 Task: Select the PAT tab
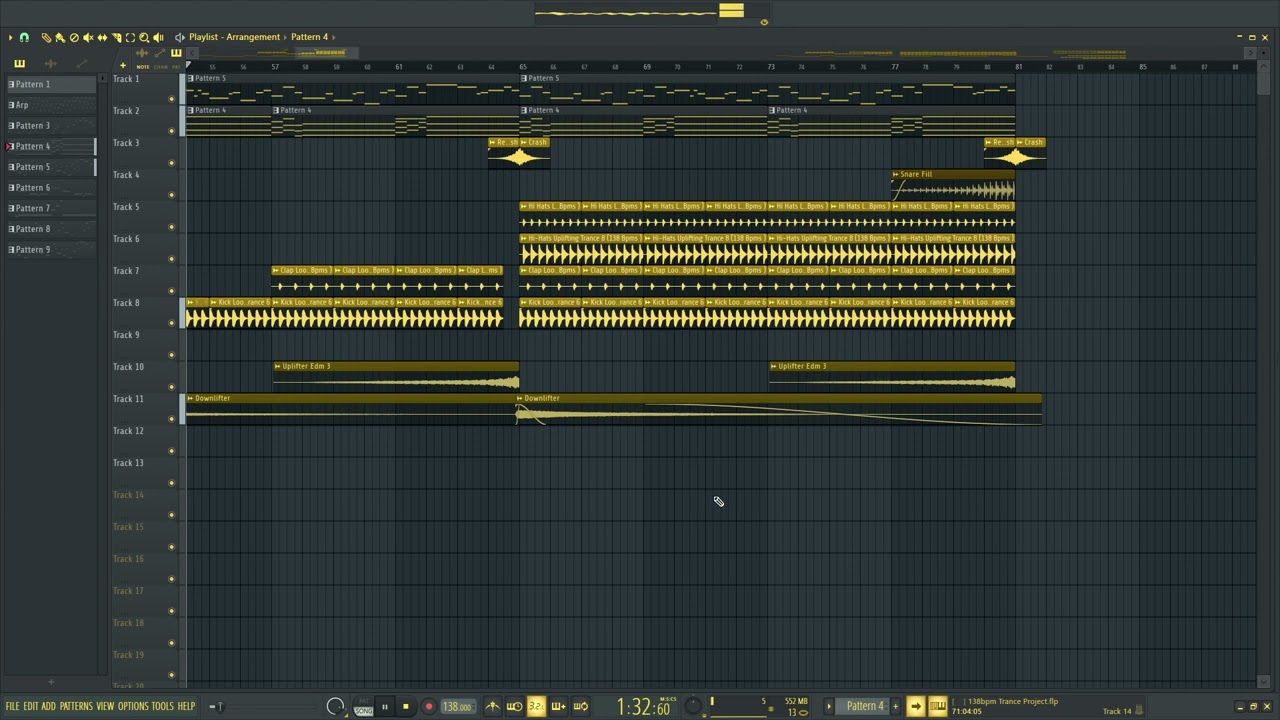(177, 67)
